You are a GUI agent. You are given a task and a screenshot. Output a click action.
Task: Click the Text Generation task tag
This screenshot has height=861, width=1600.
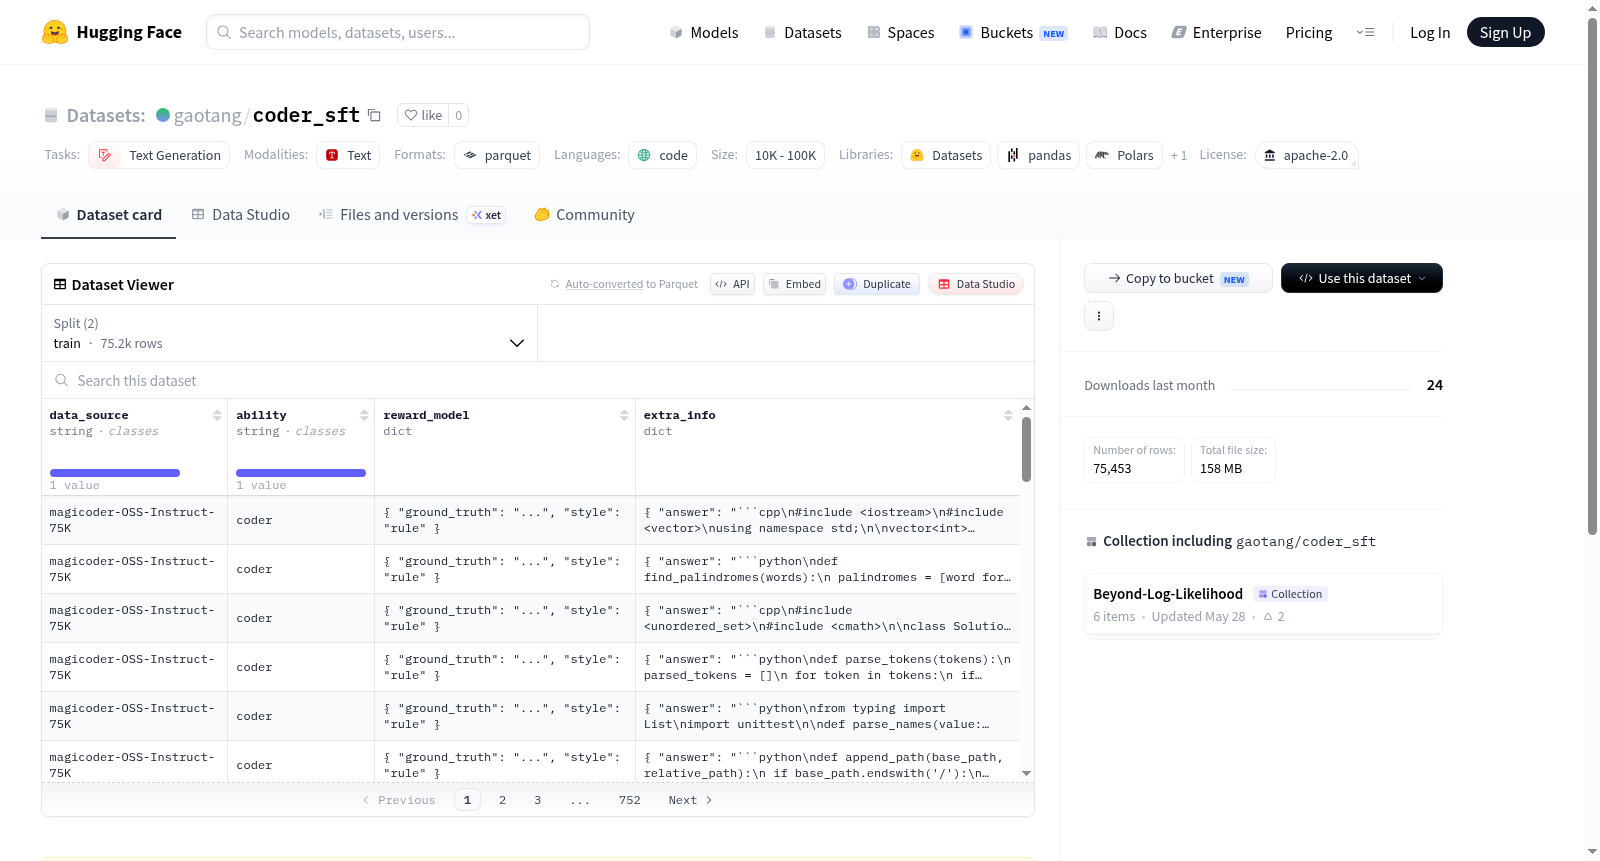click(159, 155)
